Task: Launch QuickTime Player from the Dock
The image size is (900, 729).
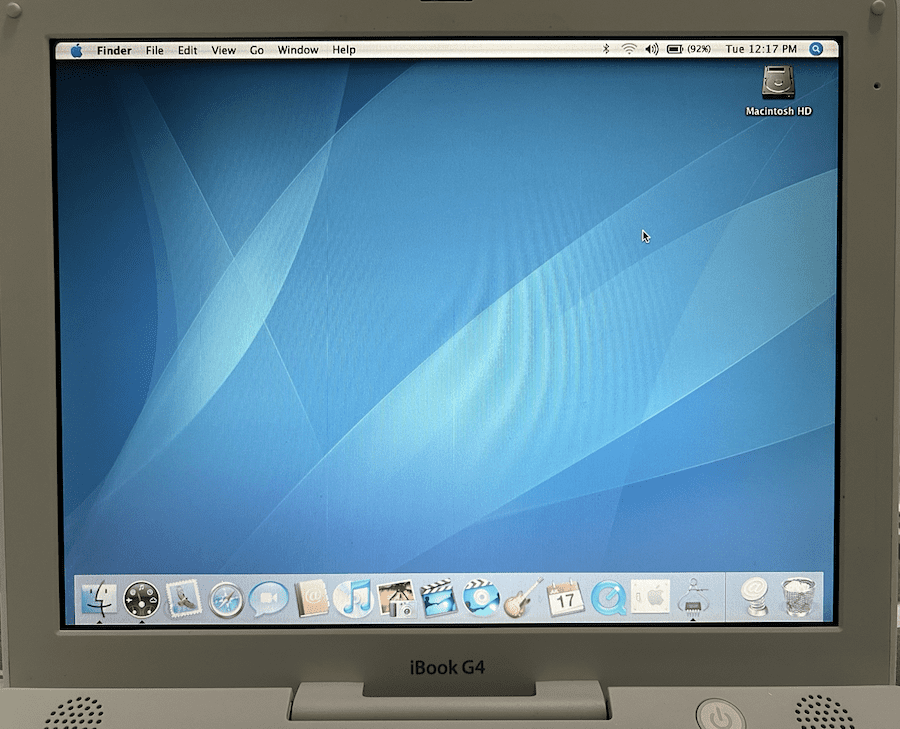Action: [608, 598]
